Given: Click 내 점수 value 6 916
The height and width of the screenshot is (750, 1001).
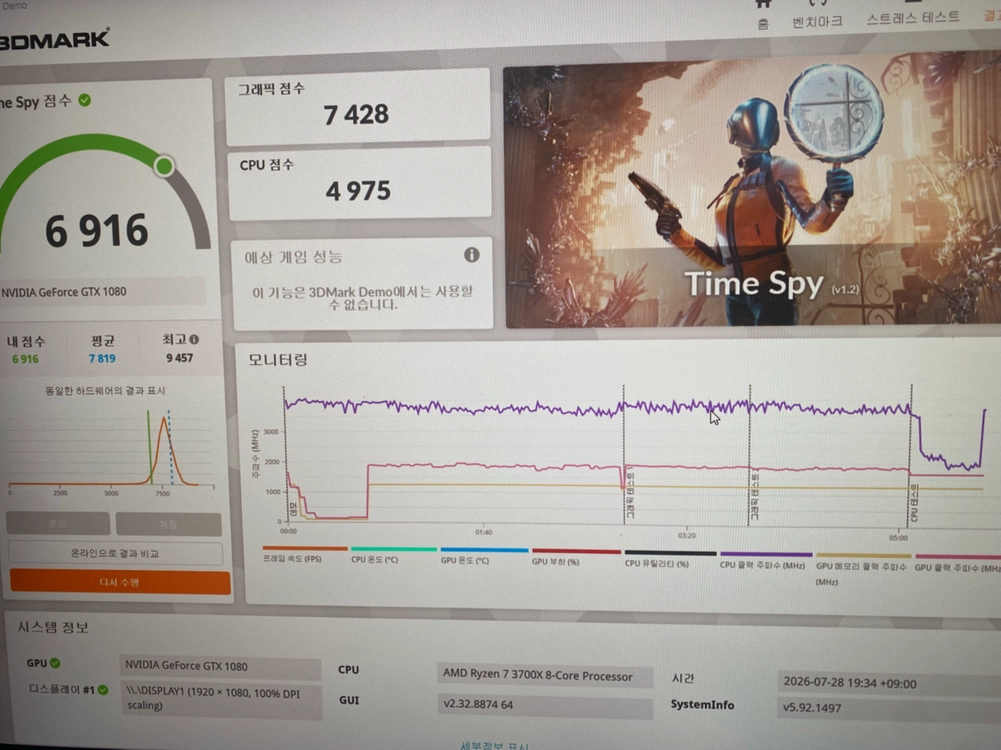Looking at the screenshot, I should [x=26, y=359].
